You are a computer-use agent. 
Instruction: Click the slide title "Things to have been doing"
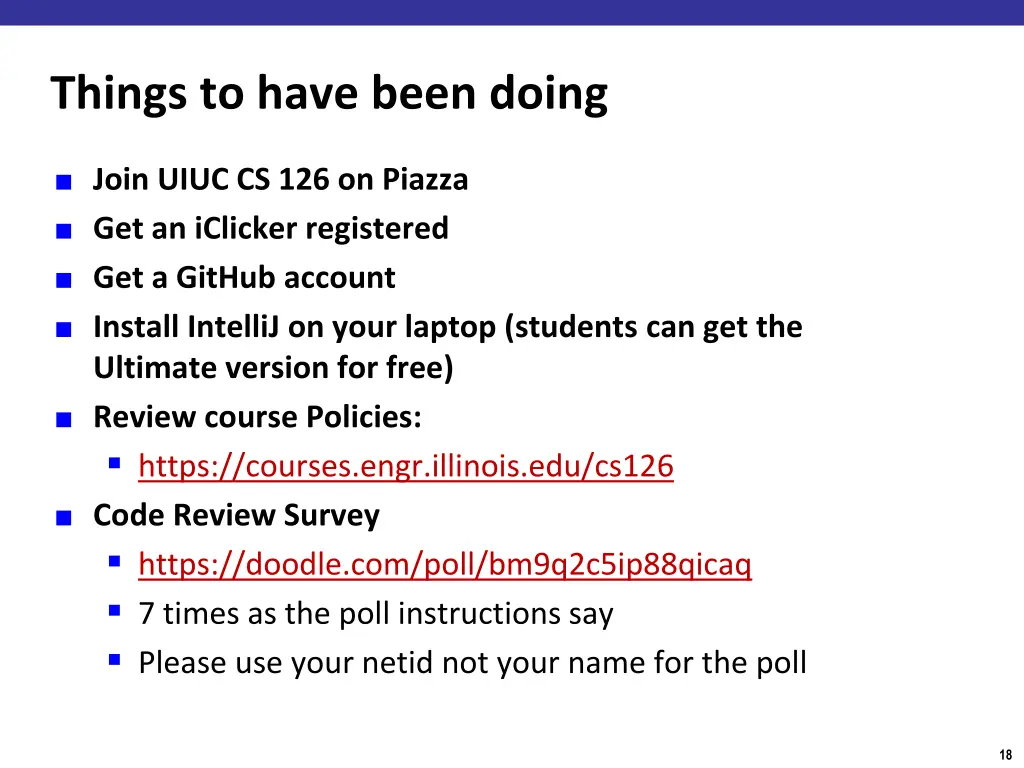pos(329,95)
